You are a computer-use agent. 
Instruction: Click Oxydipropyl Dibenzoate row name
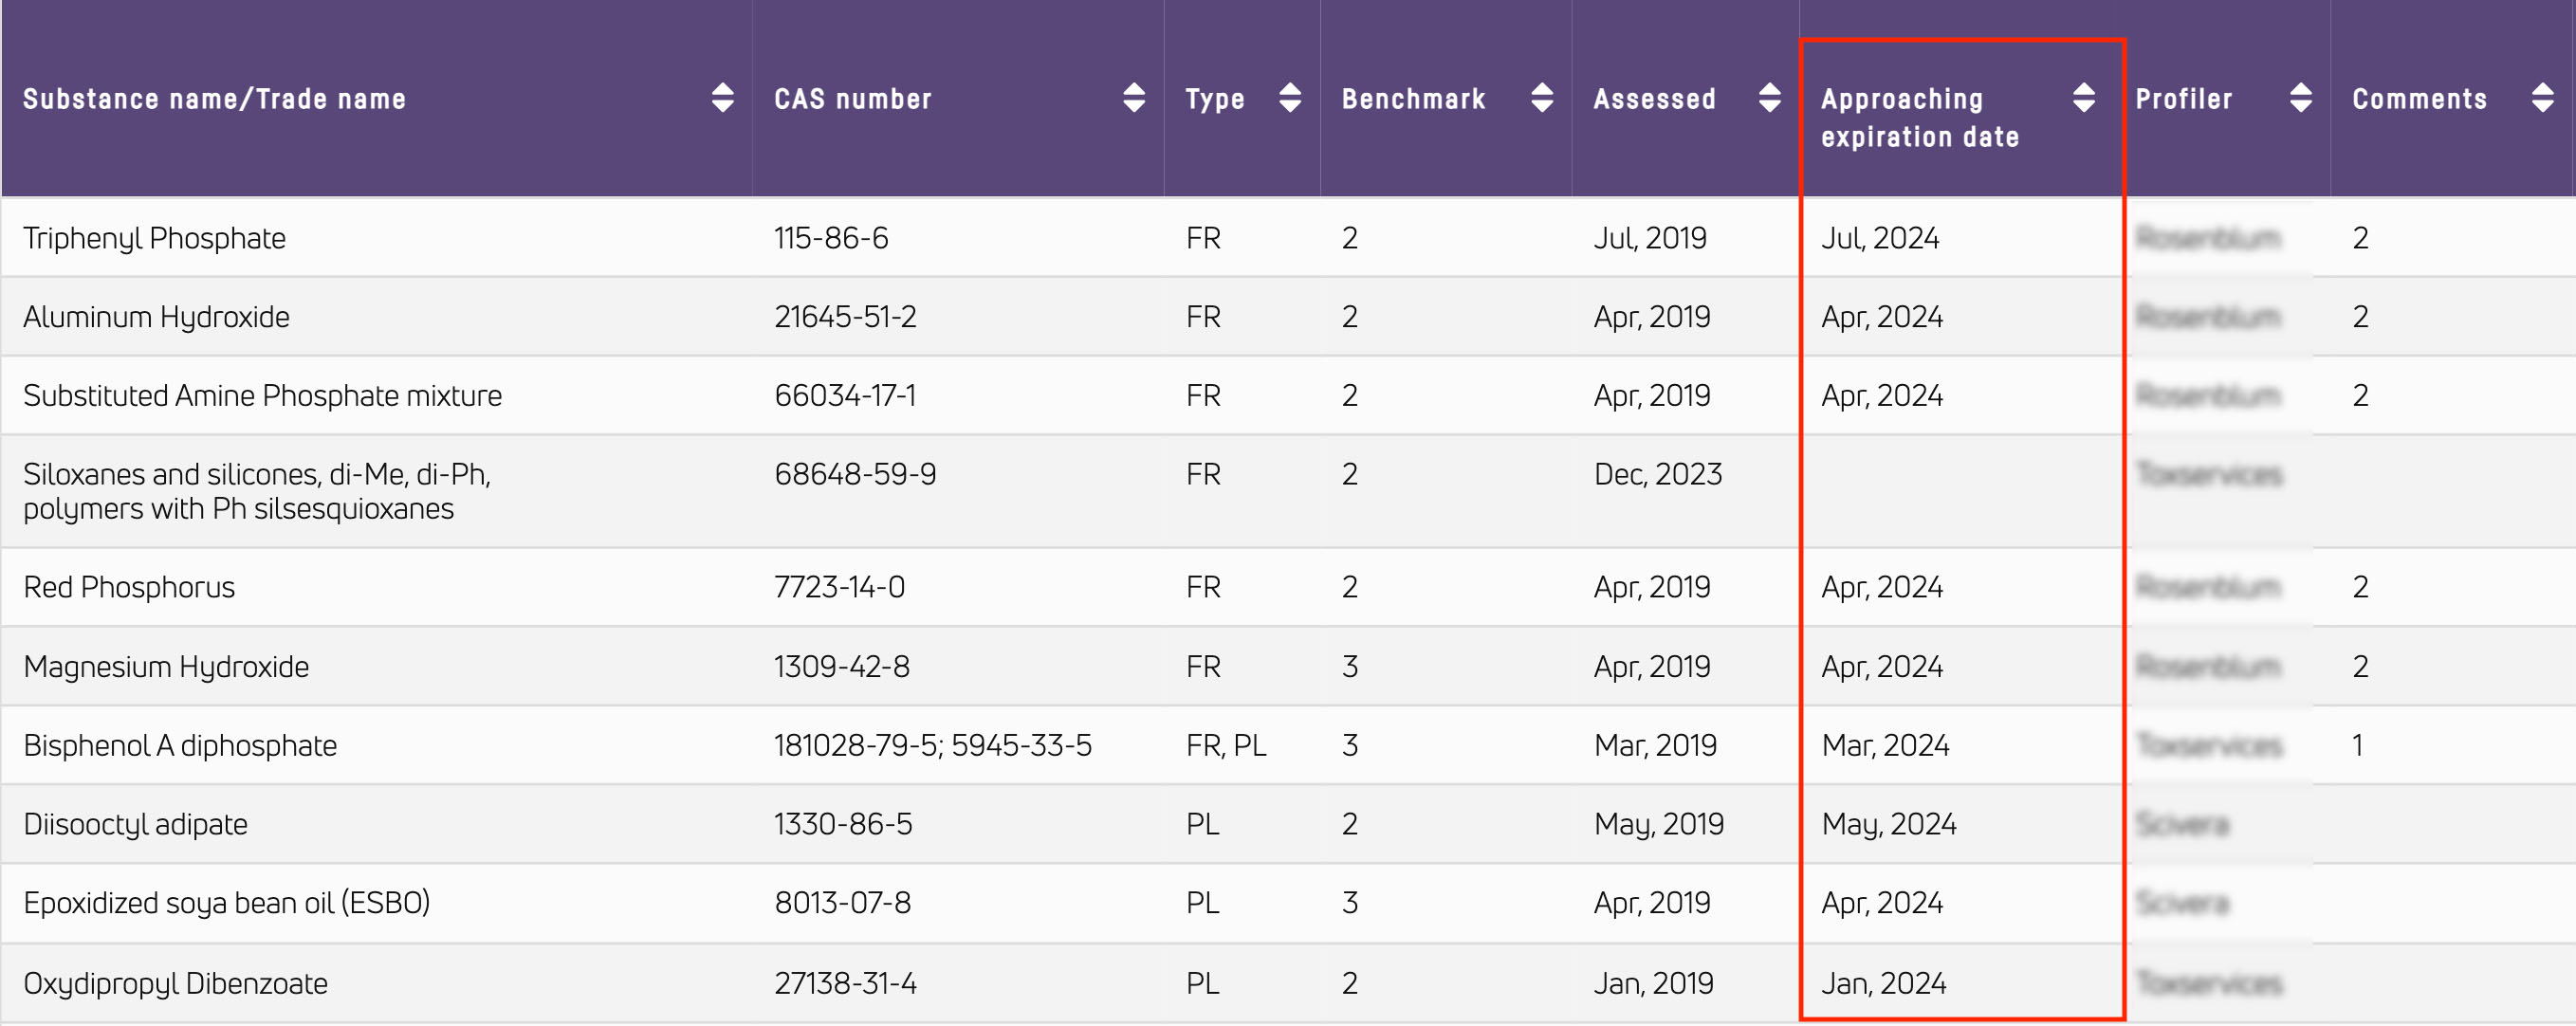tap(175, 984)
